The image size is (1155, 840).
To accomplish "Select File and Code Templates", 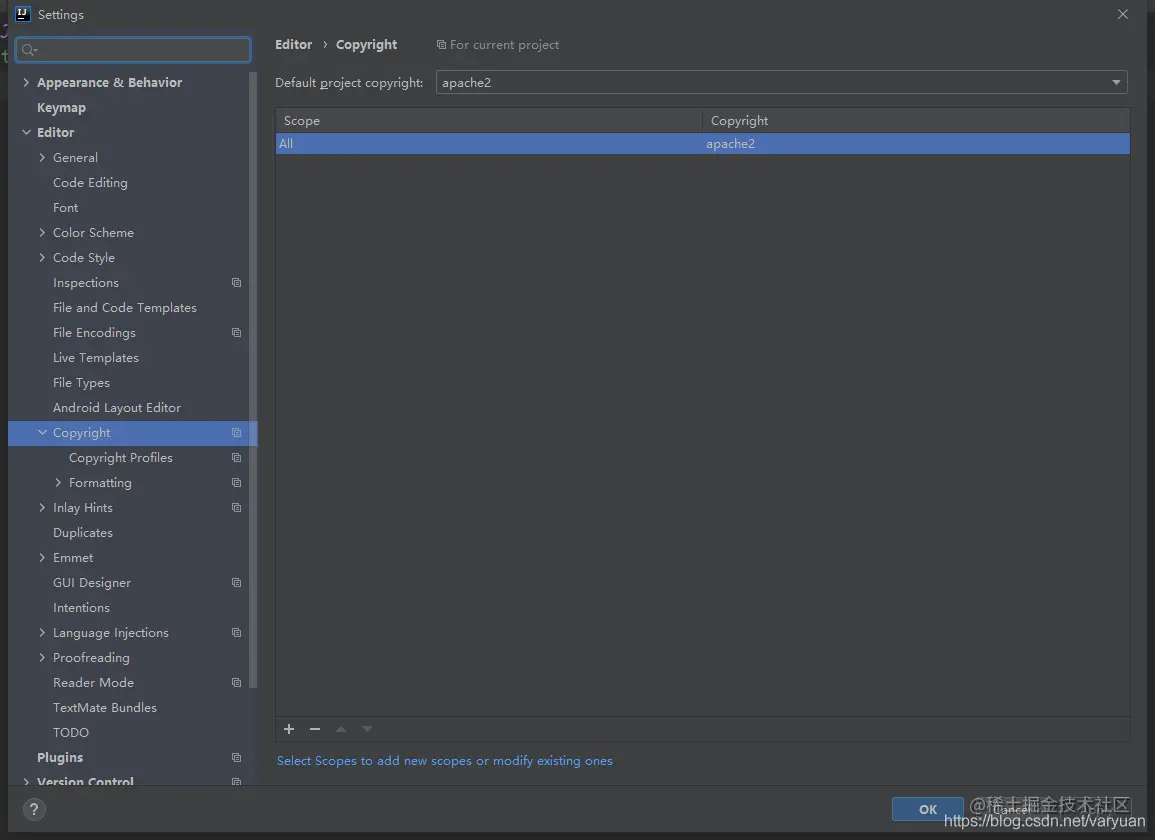I will click(124, 308).
